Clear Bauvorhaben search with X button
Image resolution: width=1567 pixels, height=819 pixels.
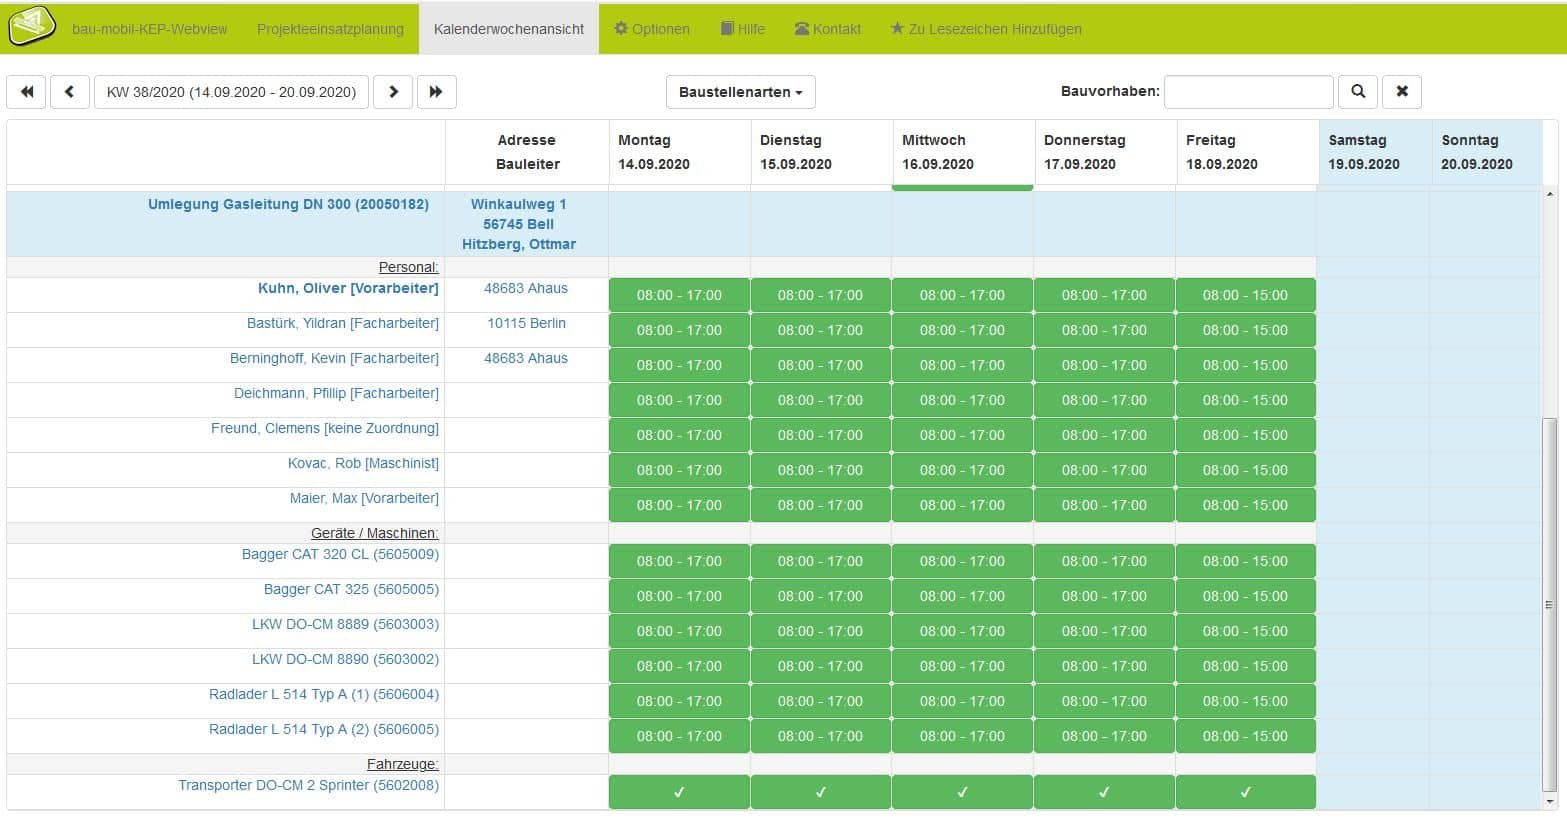pos(1401,92)
